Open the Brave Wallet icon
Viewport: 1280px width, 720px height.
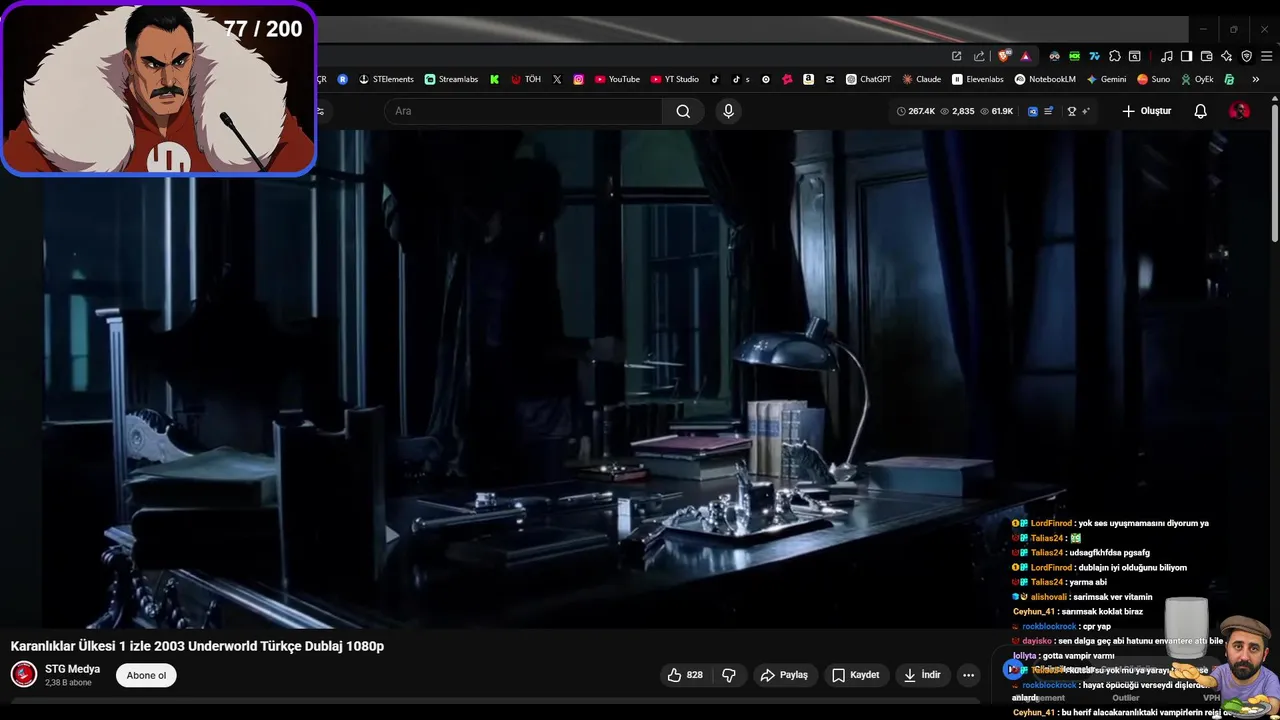click(x=1207, y=56)
